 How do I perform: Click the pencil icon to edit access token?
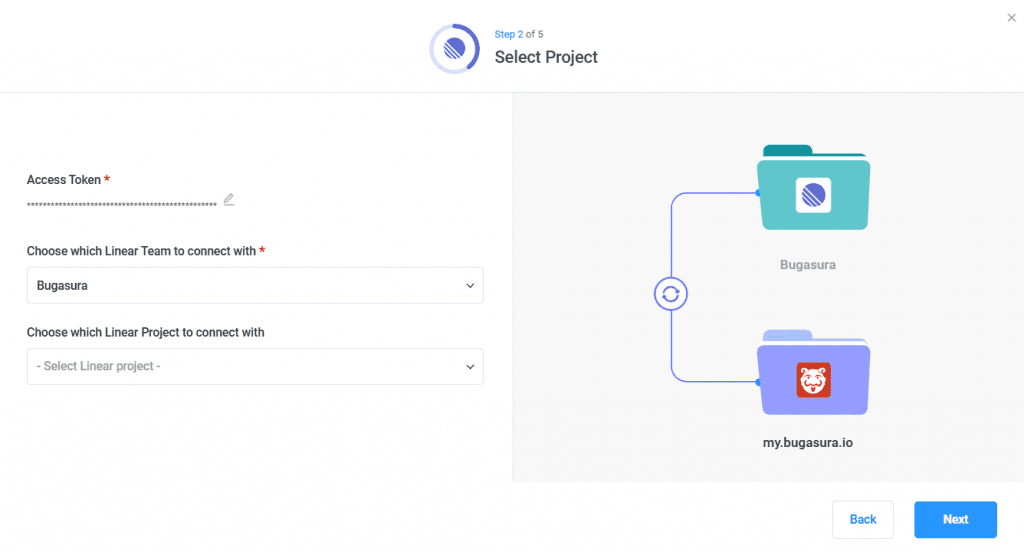pyautogui.click(x=229, y=199)
